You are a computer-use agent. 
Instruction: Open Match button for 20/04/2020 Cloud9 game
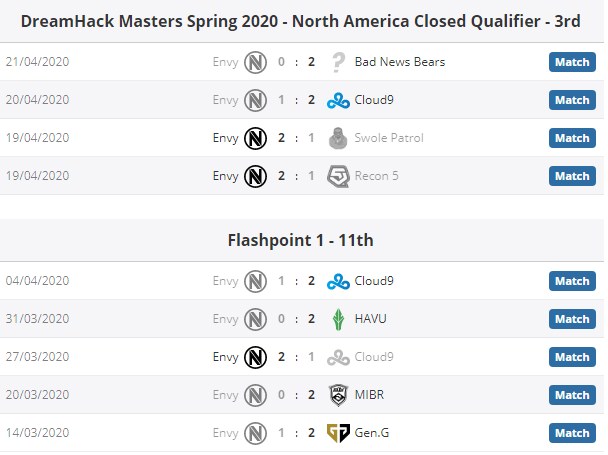pyautogui.click(x=572, y=100)
